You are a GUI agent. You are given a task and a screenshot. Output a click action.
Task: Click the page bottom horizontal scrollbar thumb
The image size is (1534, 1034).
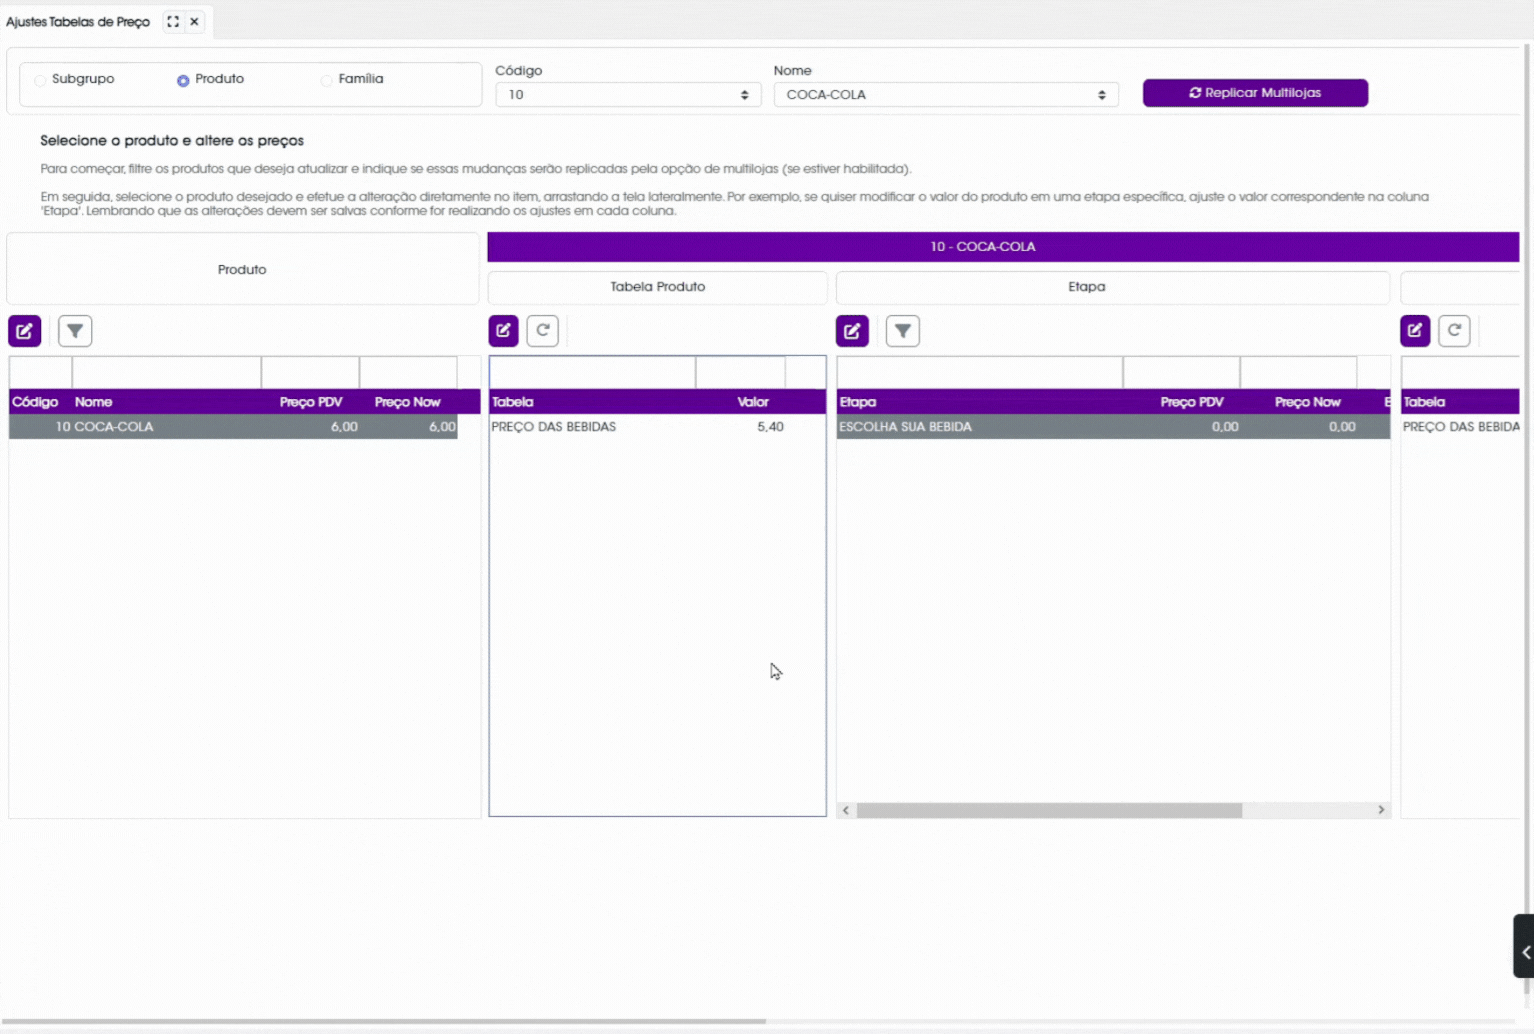click(x=383, y=1021)
